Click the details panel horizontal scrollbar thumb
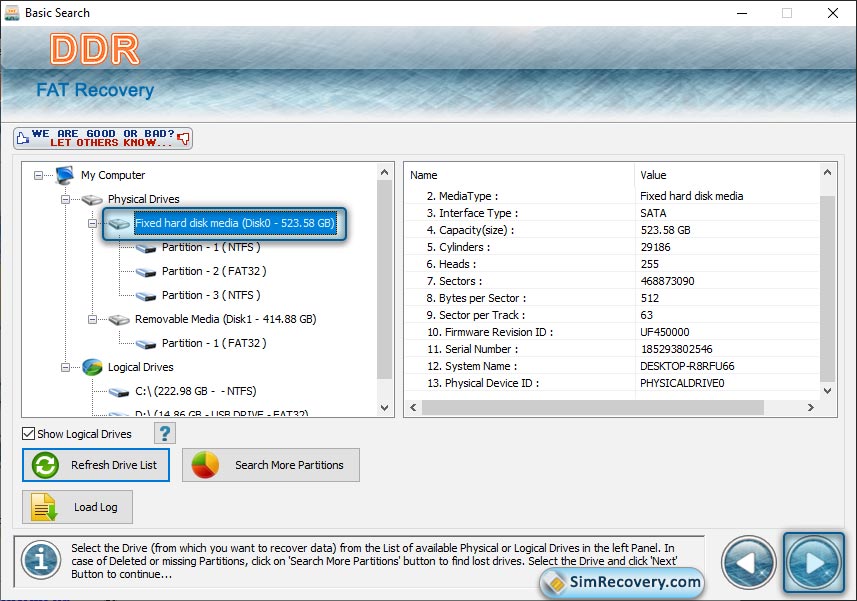 coord(592,408)
